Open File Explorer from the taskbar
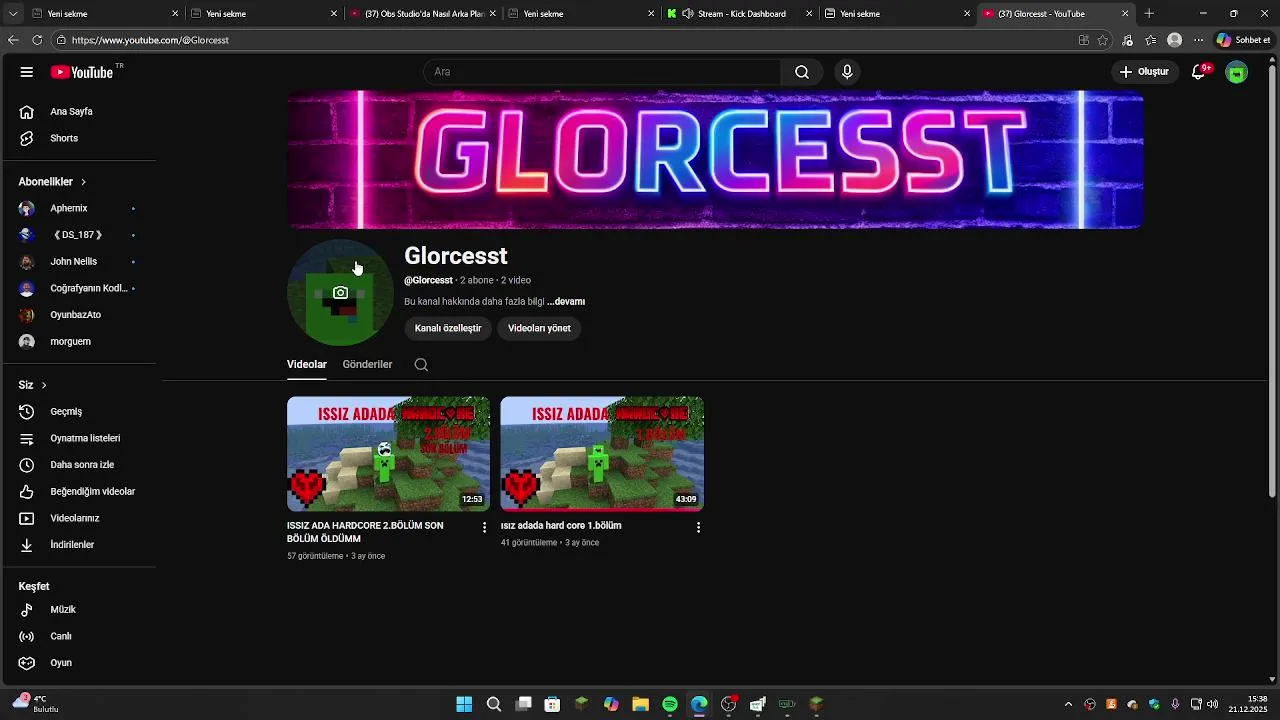This screenshot has height=720, width=1280. pyautogui.click(x=640, y=704)
